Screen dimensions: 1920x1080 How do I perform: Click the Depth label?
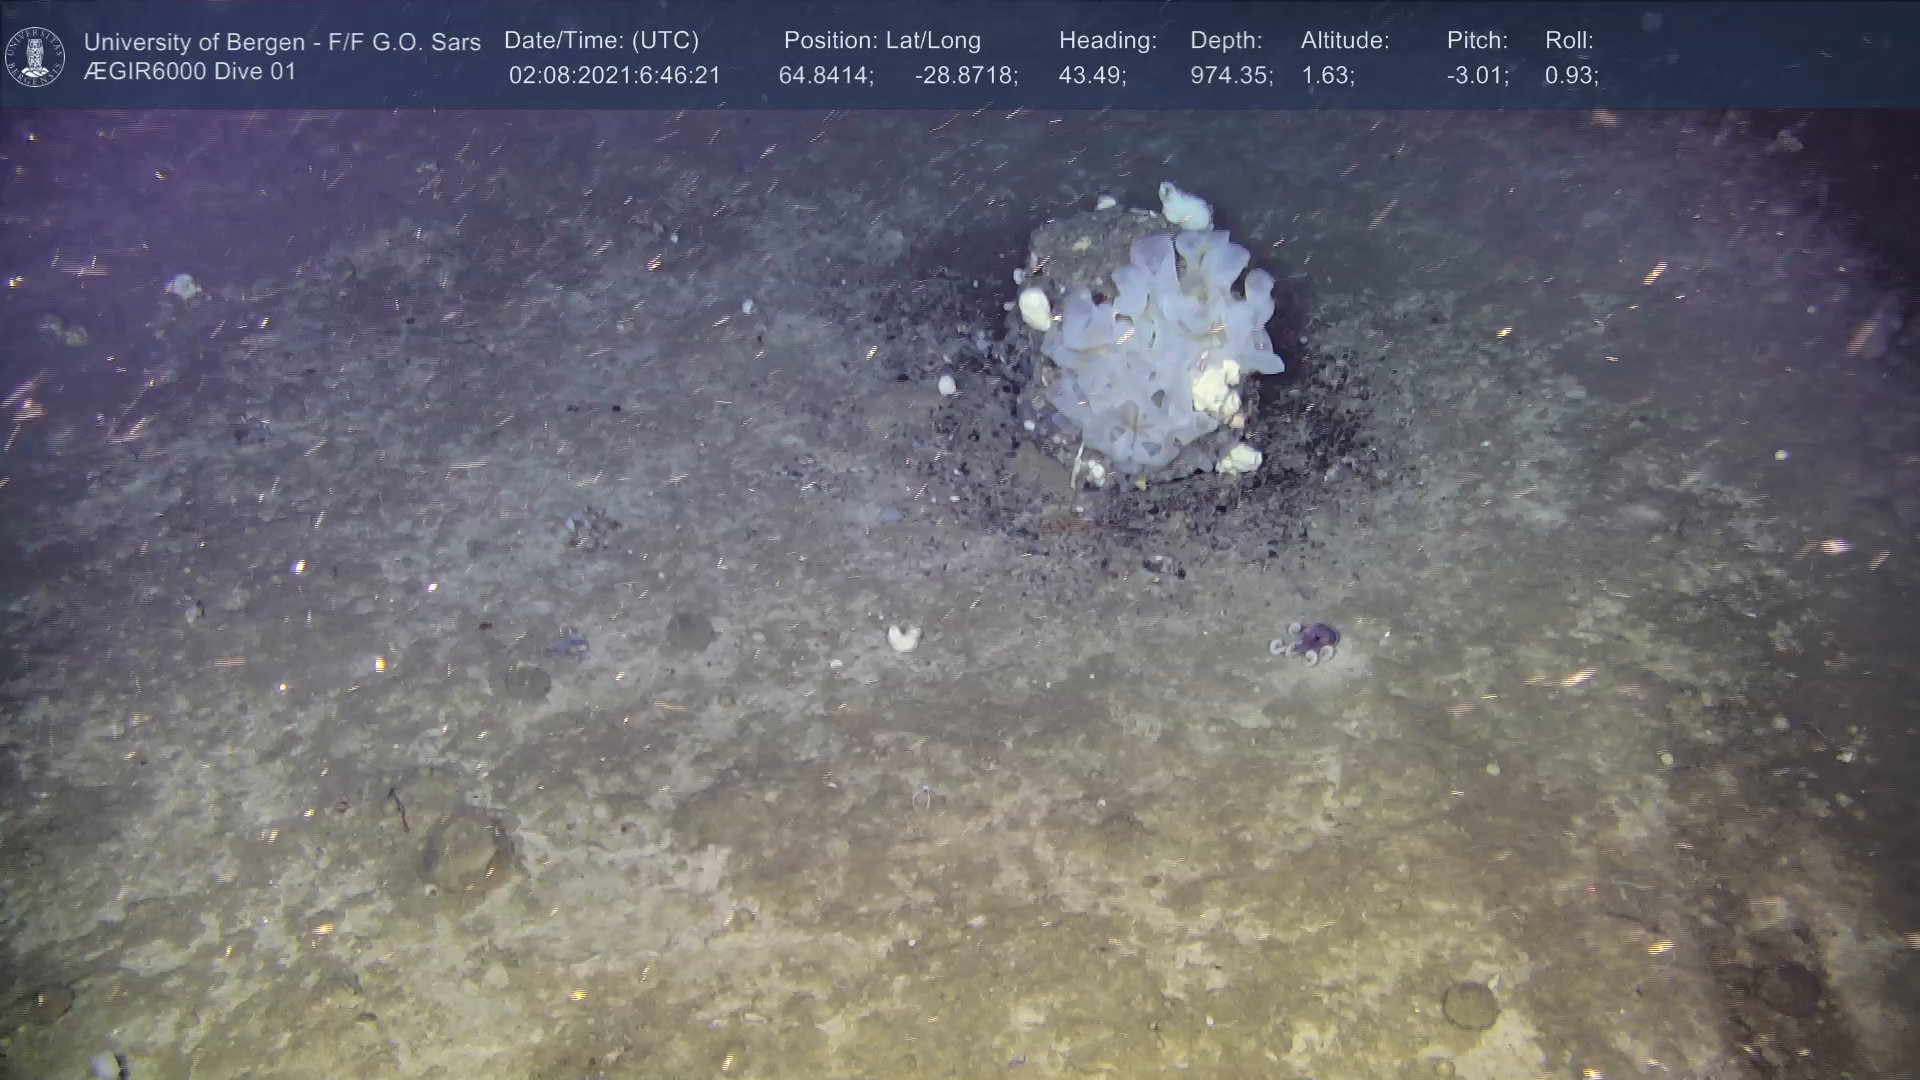[x=1225, y=41]
